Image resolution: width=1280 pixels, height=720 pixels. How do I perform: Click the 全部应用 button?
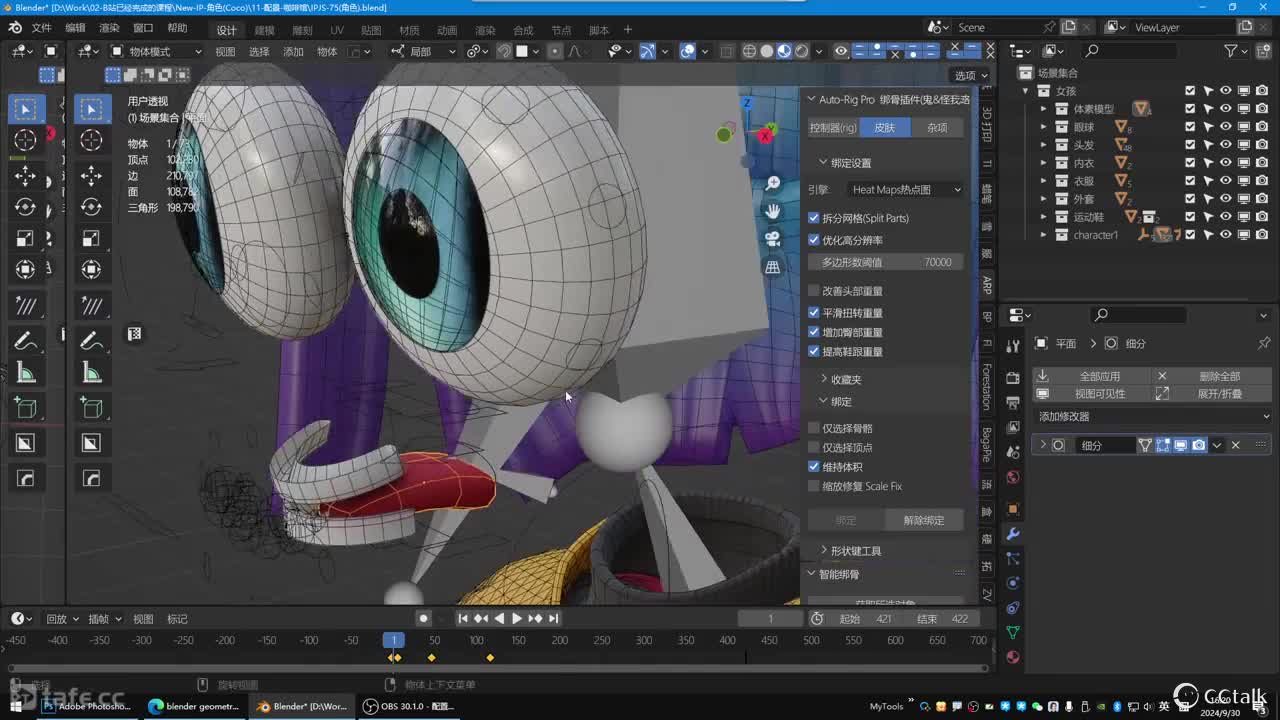(1091, 376)
